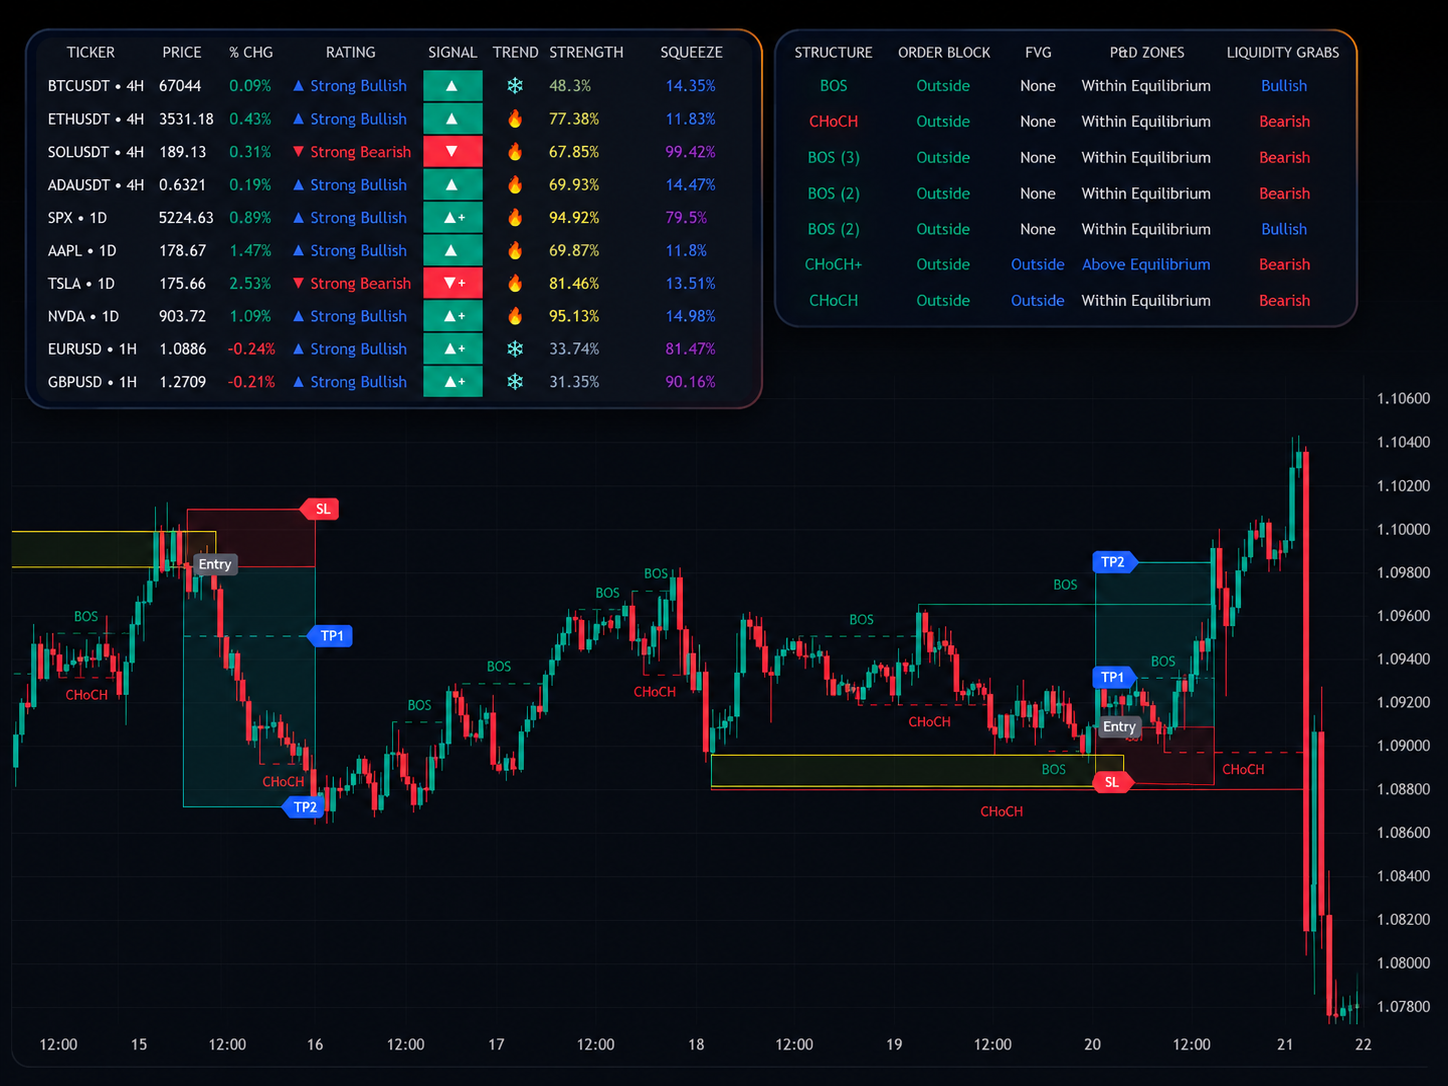1448x1086 pixels.
Task: Select the SOLUSDT red bearish signal arrow
Action: point(452,152)
